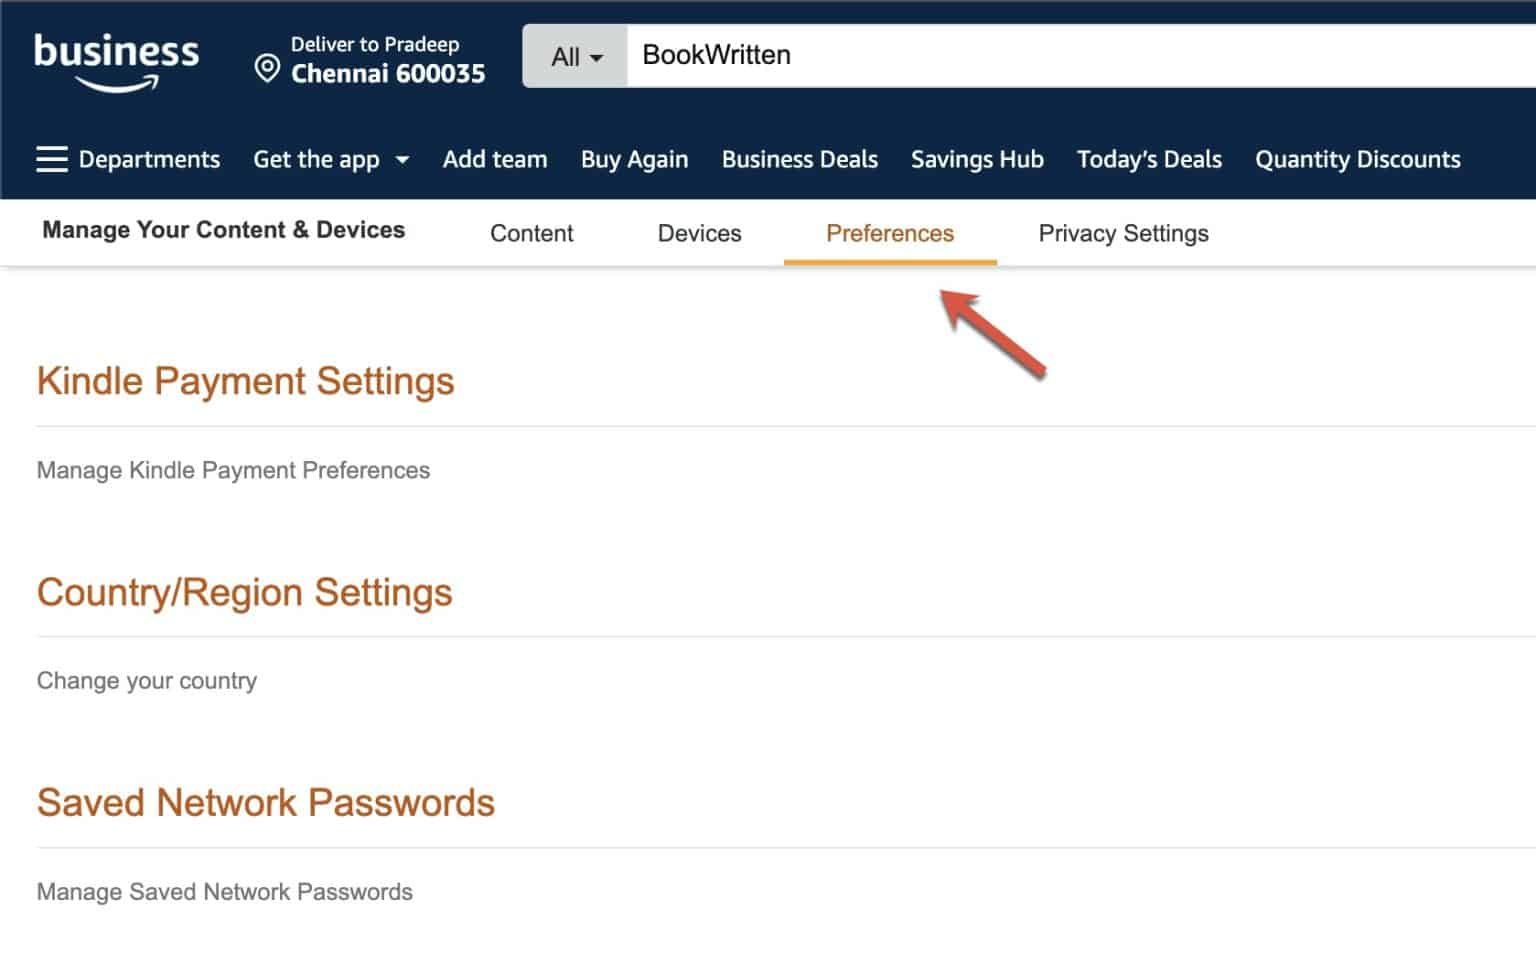
Task: Open the All search category dropdown
Action: [x=574, y=57]
